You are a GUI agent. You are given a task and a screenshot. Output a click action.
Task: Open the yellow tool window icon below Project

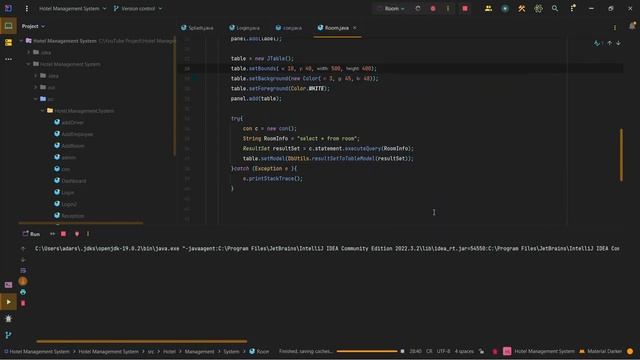point(9,42)
